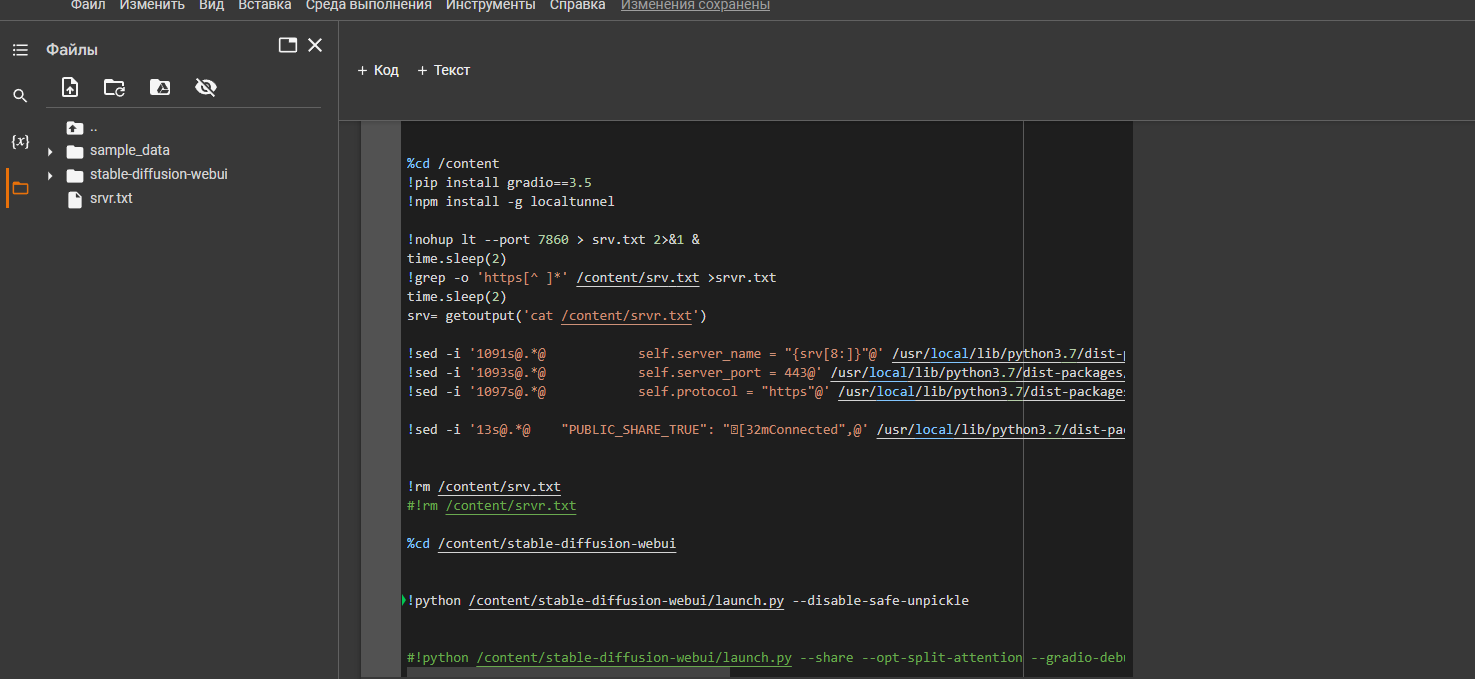1475x679 pixels.
Task: Open the search panel in the sidebar
Action: 20,95
